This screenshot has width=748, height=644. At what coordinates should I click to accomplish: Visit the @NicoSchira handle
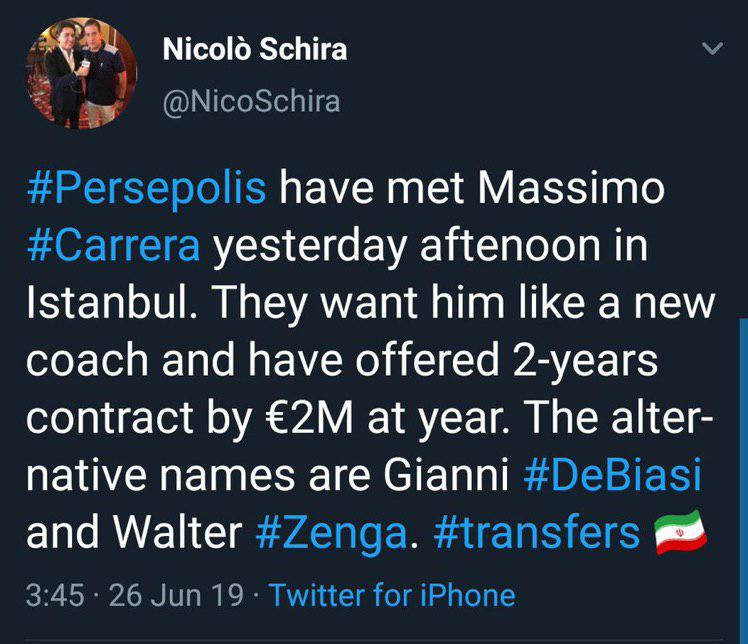tap(250, 101)
